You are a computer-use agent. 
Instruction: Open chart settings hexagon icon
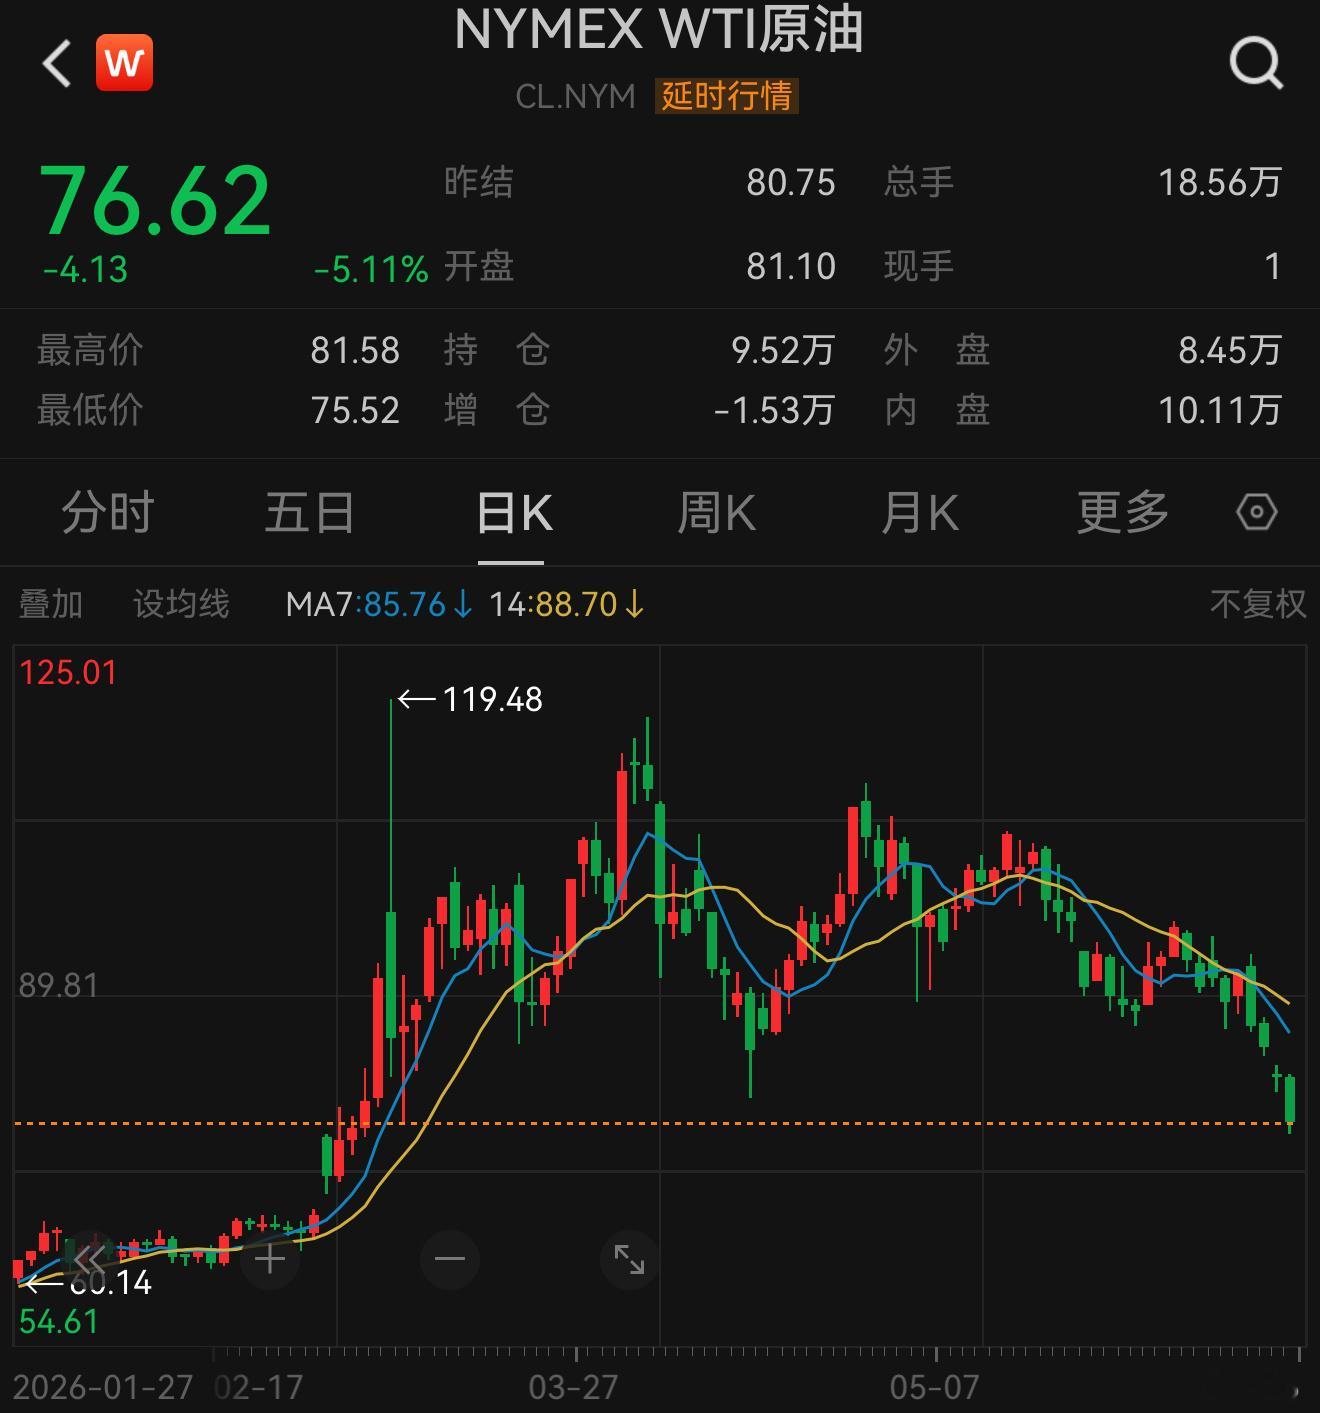coord(1256,512)
